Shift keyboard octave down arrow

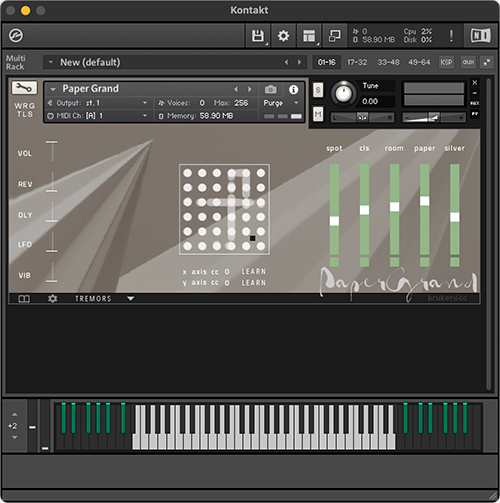click(14, 437)
